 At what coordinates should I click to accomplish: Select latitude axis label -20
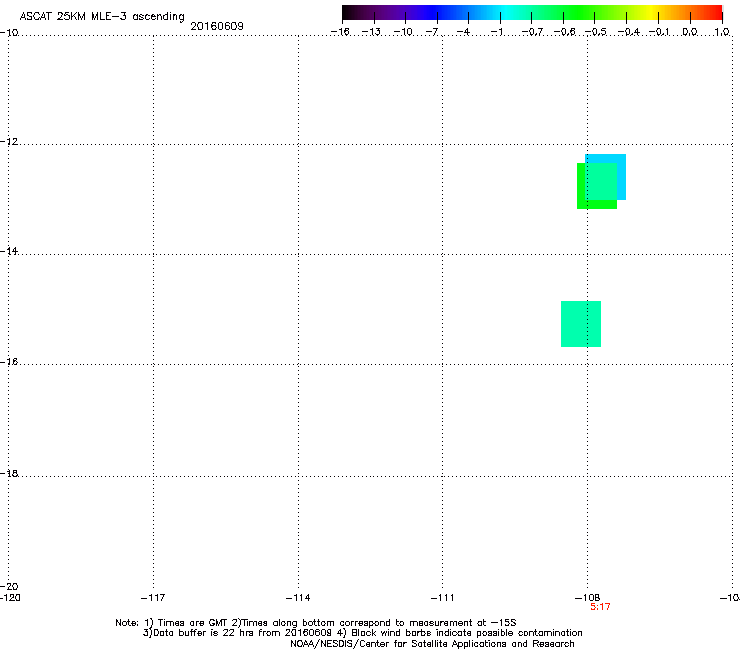(x=9, y=586)
